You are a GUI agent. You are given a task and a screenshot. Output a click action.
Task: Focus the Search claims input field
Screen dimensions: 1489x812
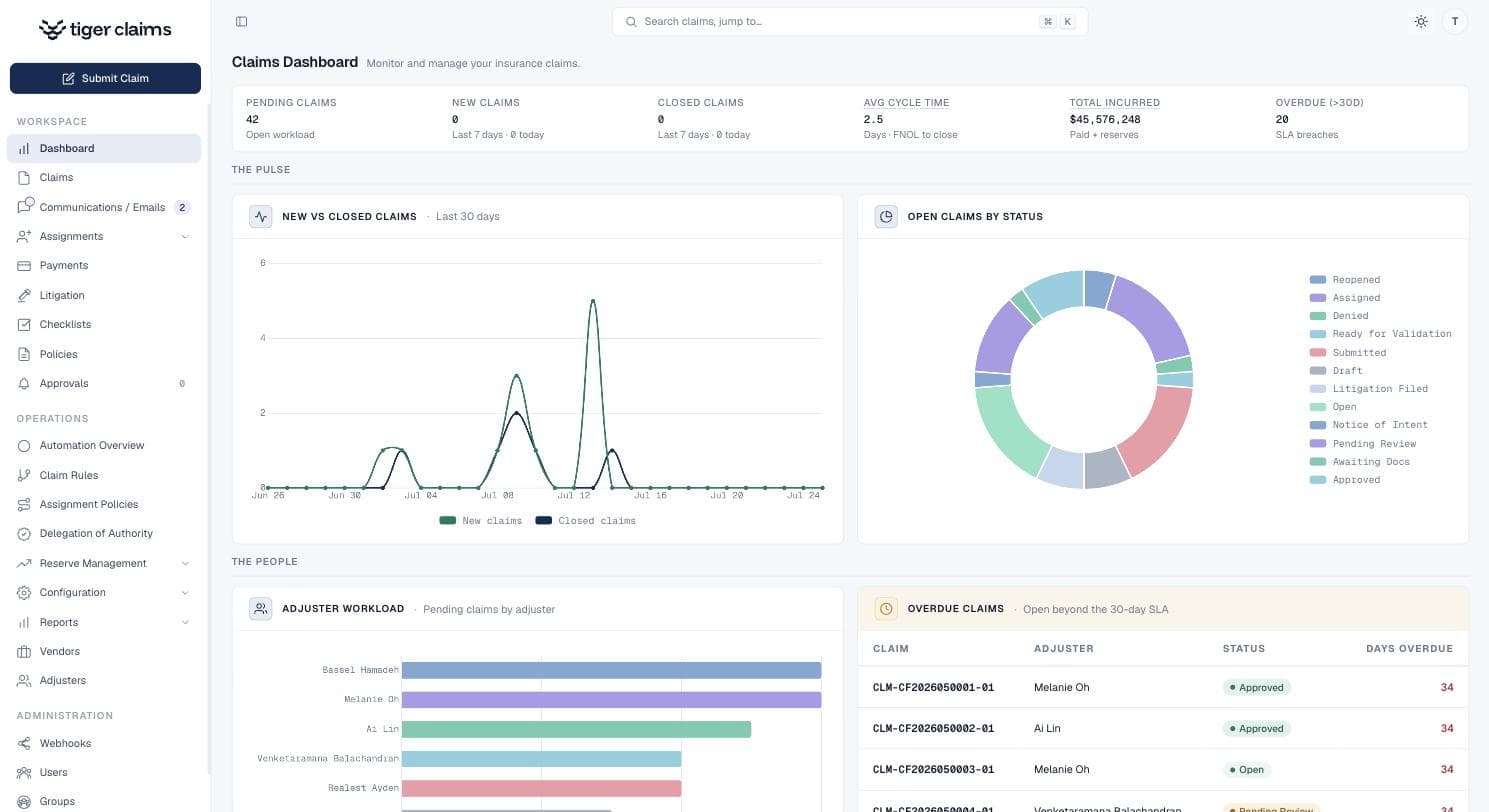coord(850,21)
